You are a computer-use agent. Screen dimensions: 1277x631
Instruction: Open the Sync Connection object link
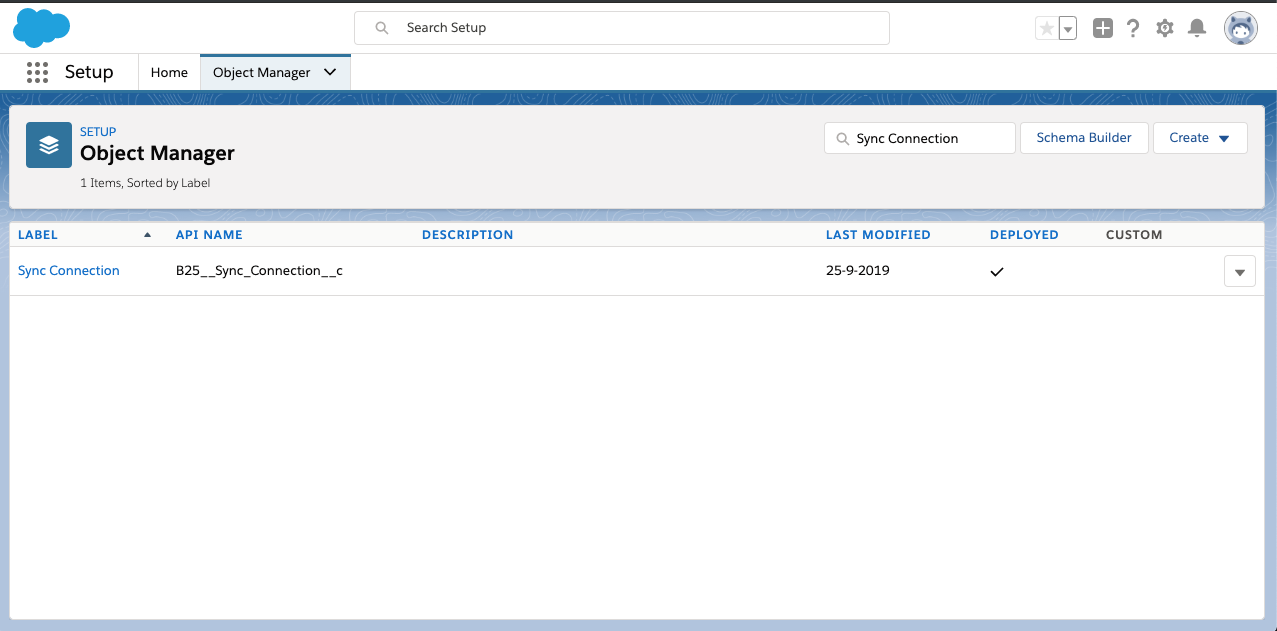[69, 271]
